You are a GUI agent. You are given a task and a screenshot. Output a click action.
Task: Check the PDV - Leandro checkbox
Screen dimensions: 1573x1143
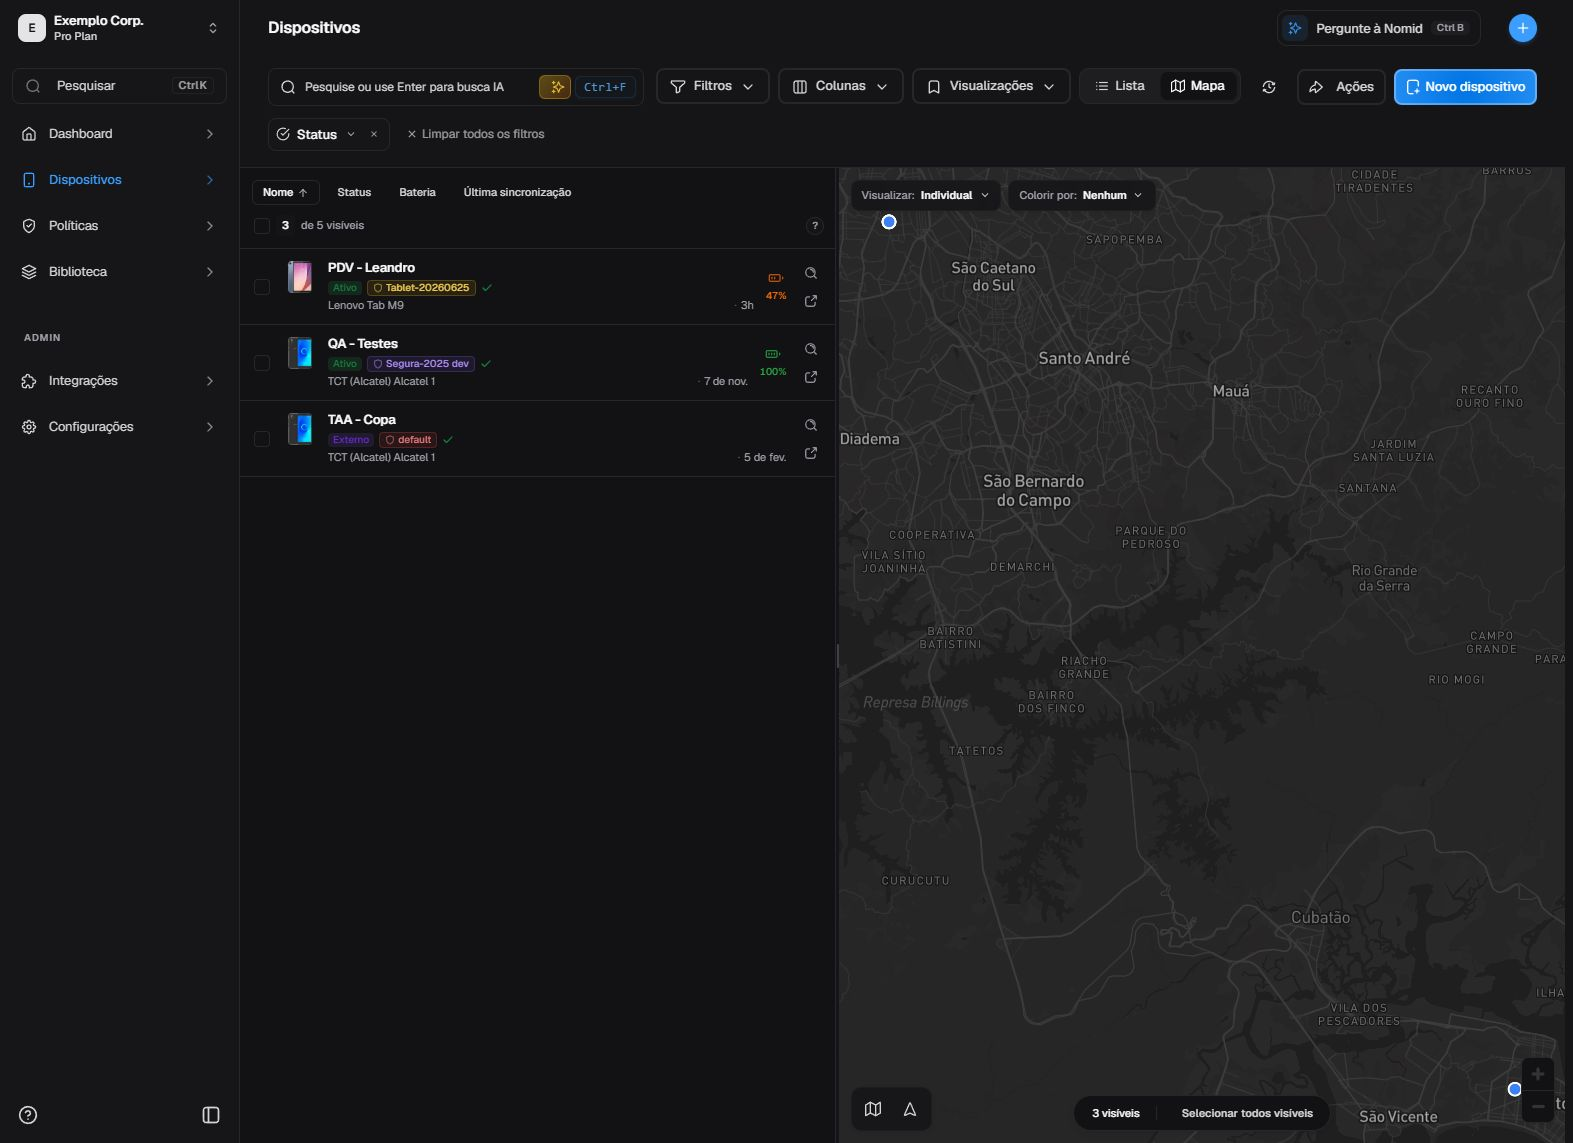pos(262,287)
